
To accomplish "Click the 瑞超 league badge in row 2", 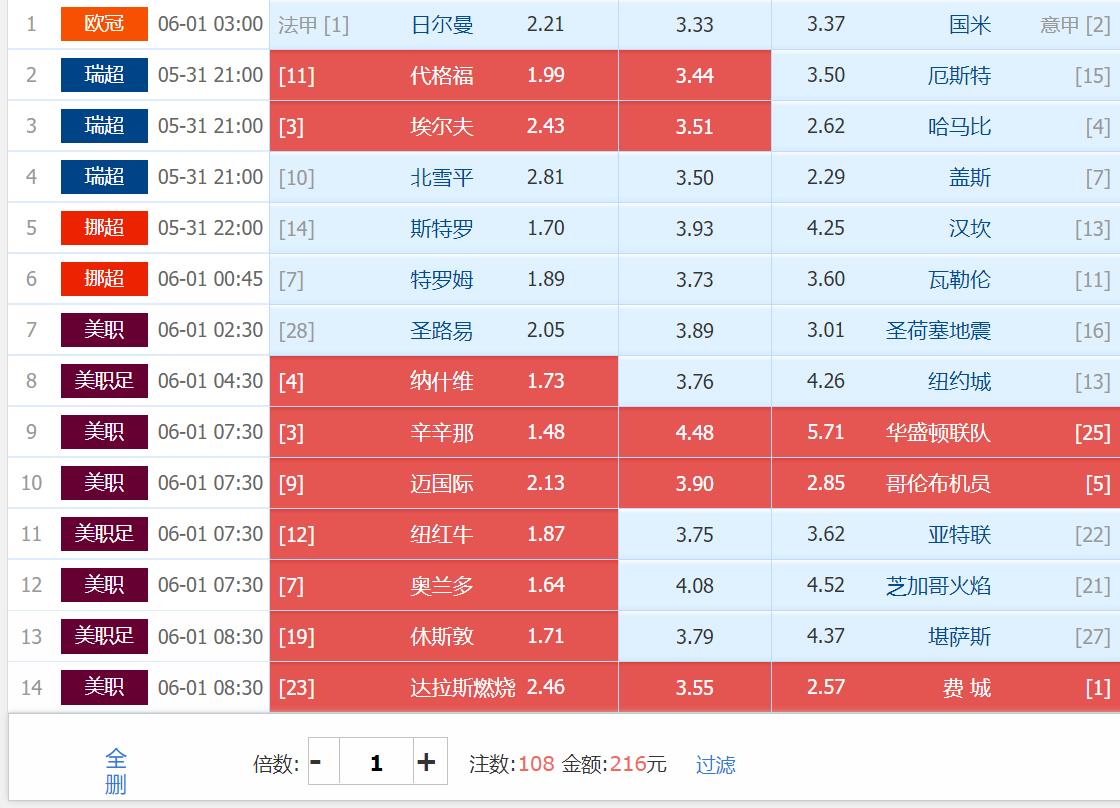I will click(104, 74).
